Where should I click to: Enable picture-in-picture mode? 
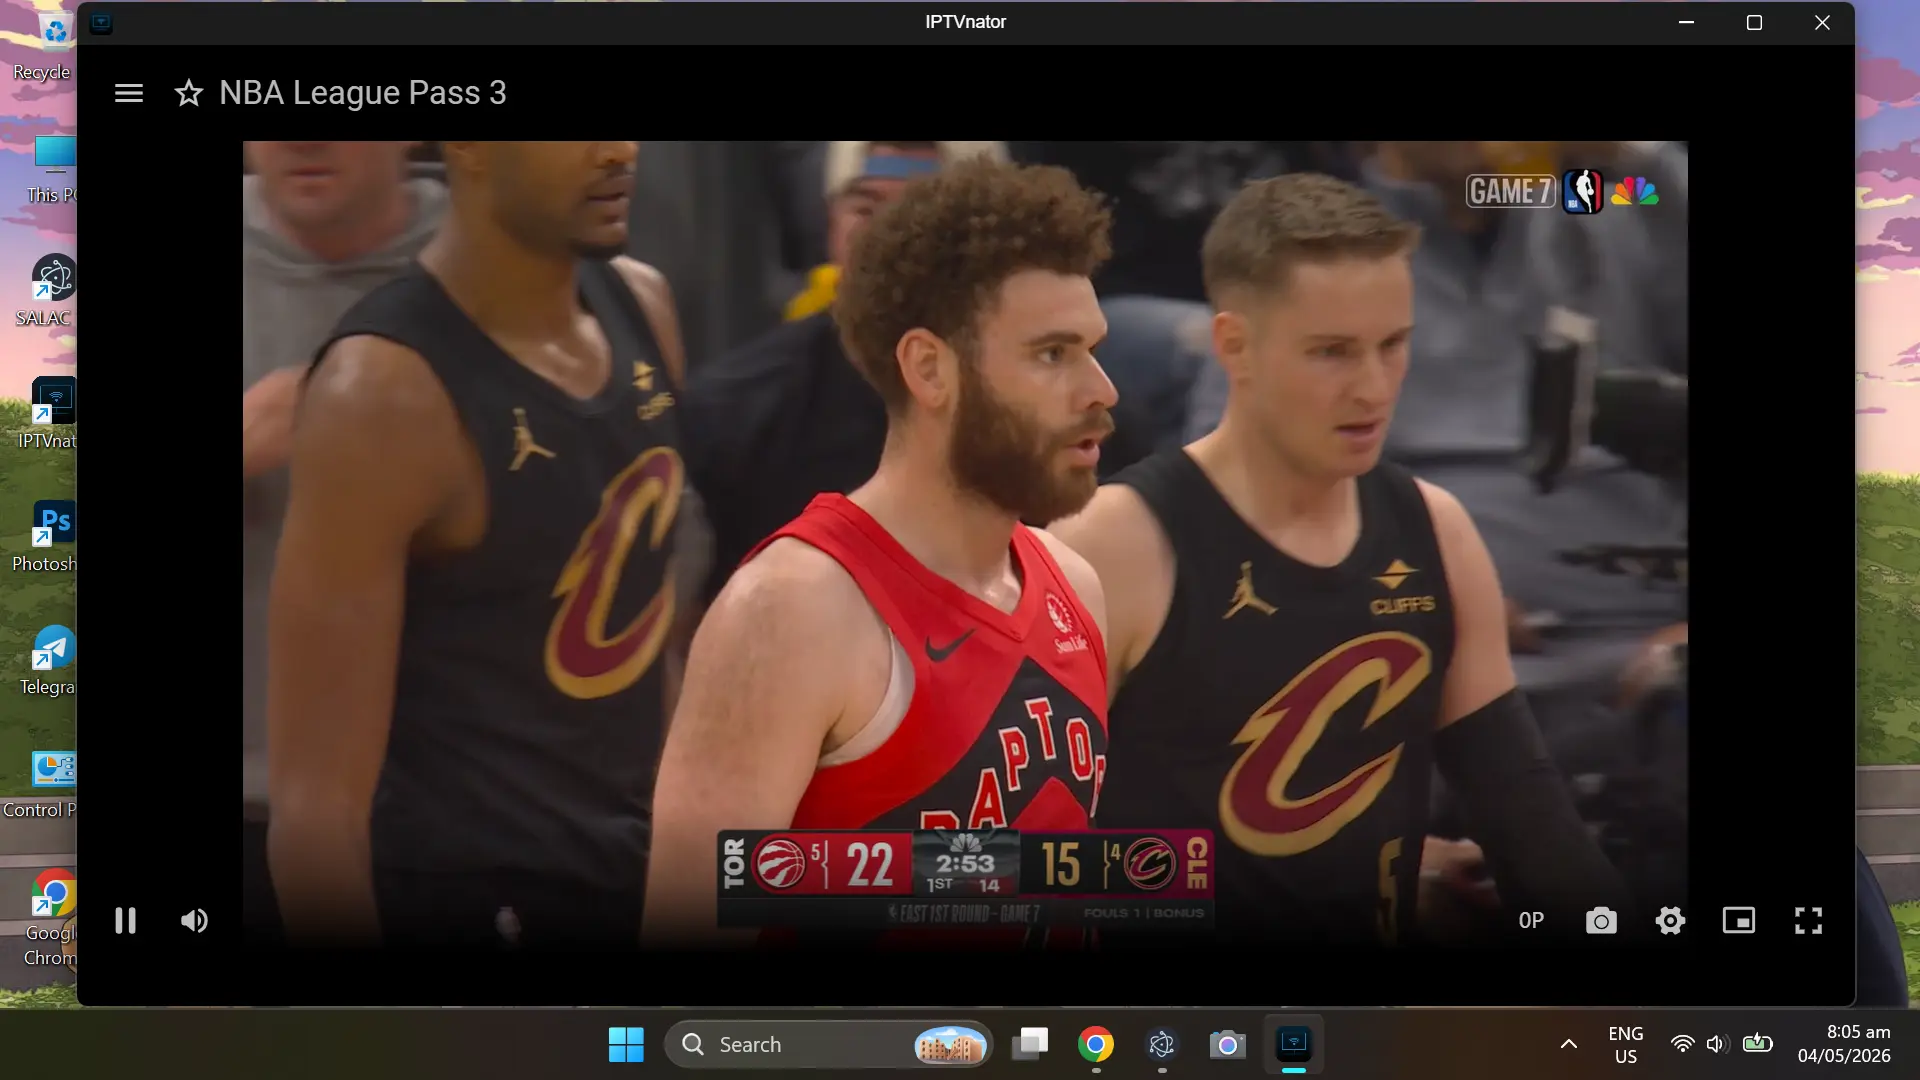click(1739, 920)
